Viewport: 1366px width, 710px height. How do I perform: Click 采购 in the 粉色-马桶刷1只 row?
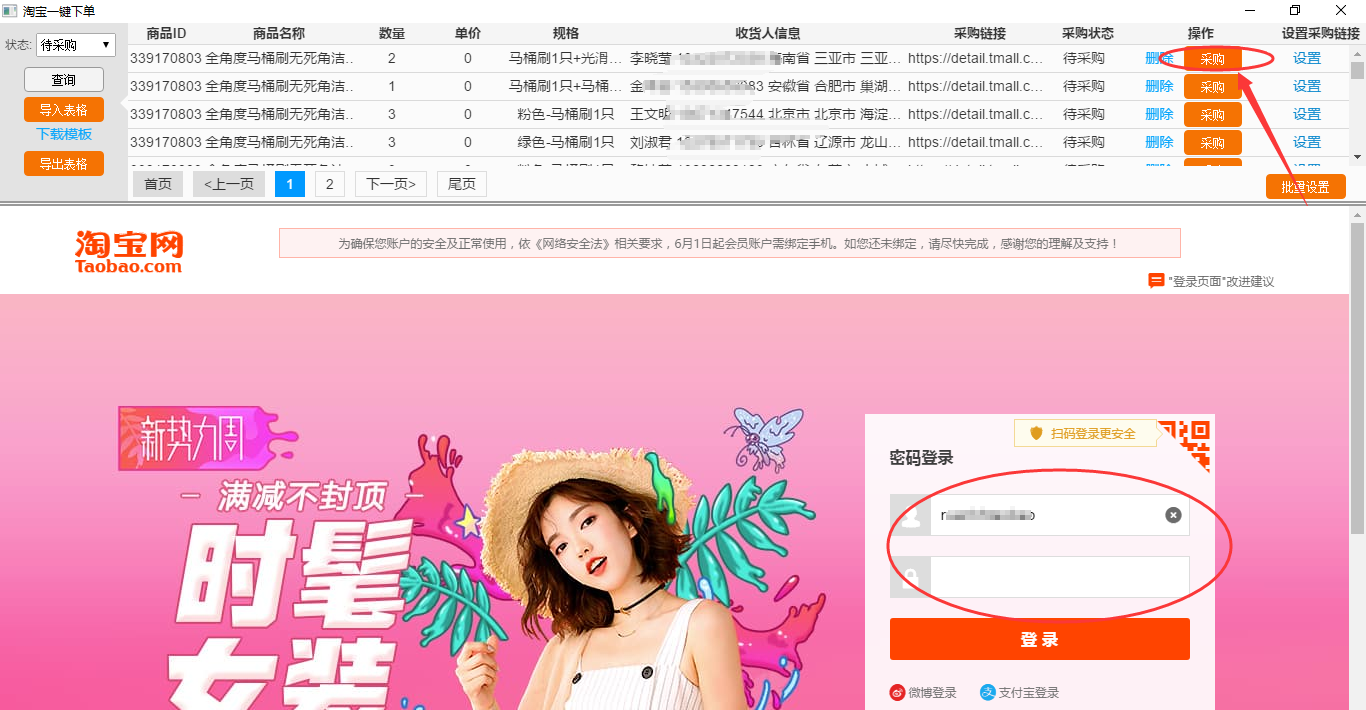1213,115
